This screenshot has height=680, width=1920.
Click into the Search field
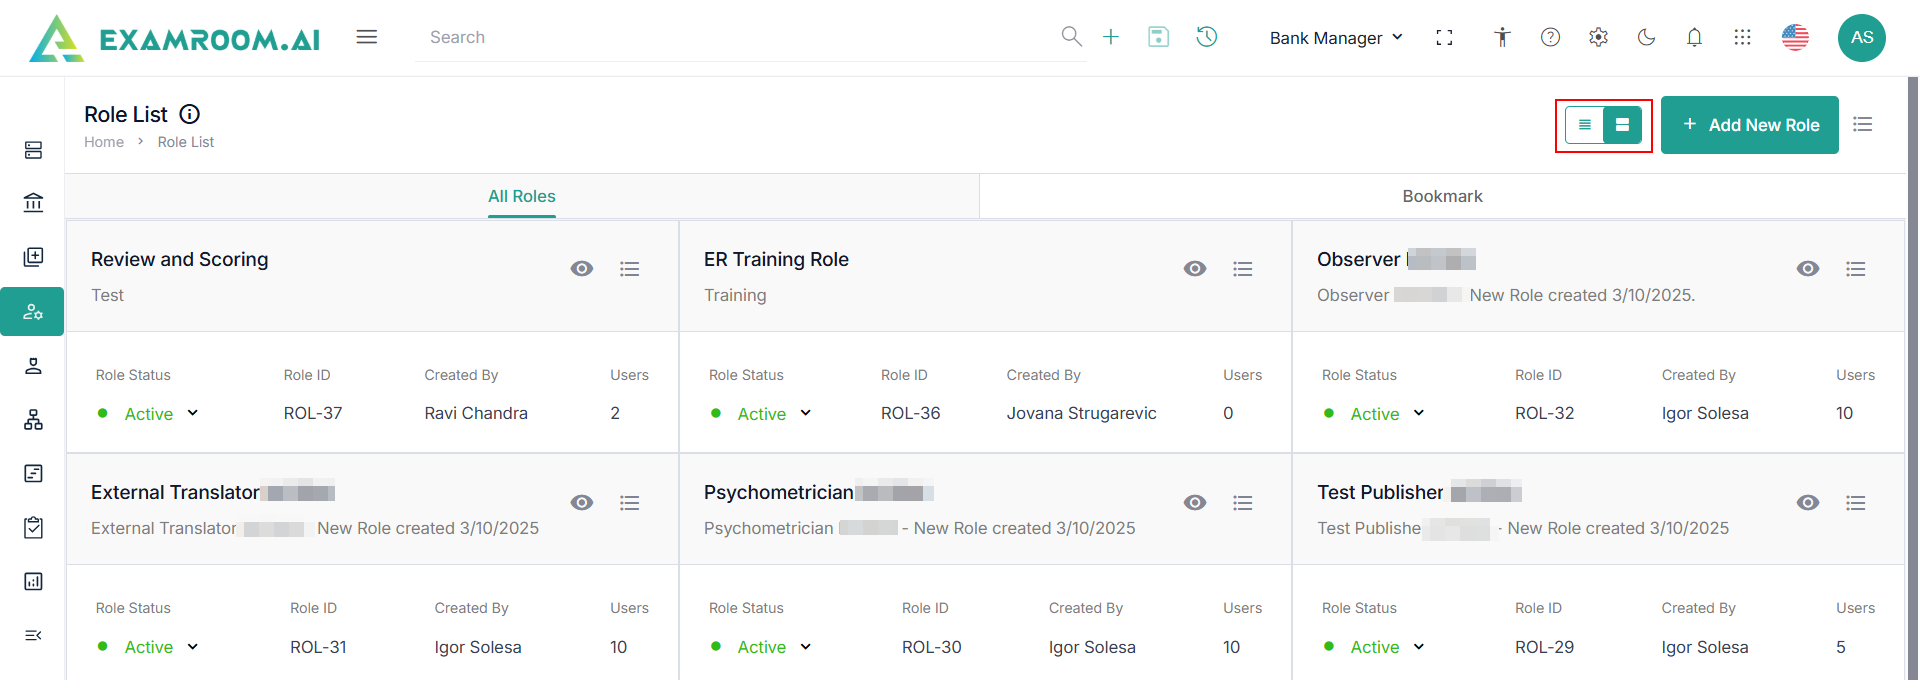tap(740, 37)
